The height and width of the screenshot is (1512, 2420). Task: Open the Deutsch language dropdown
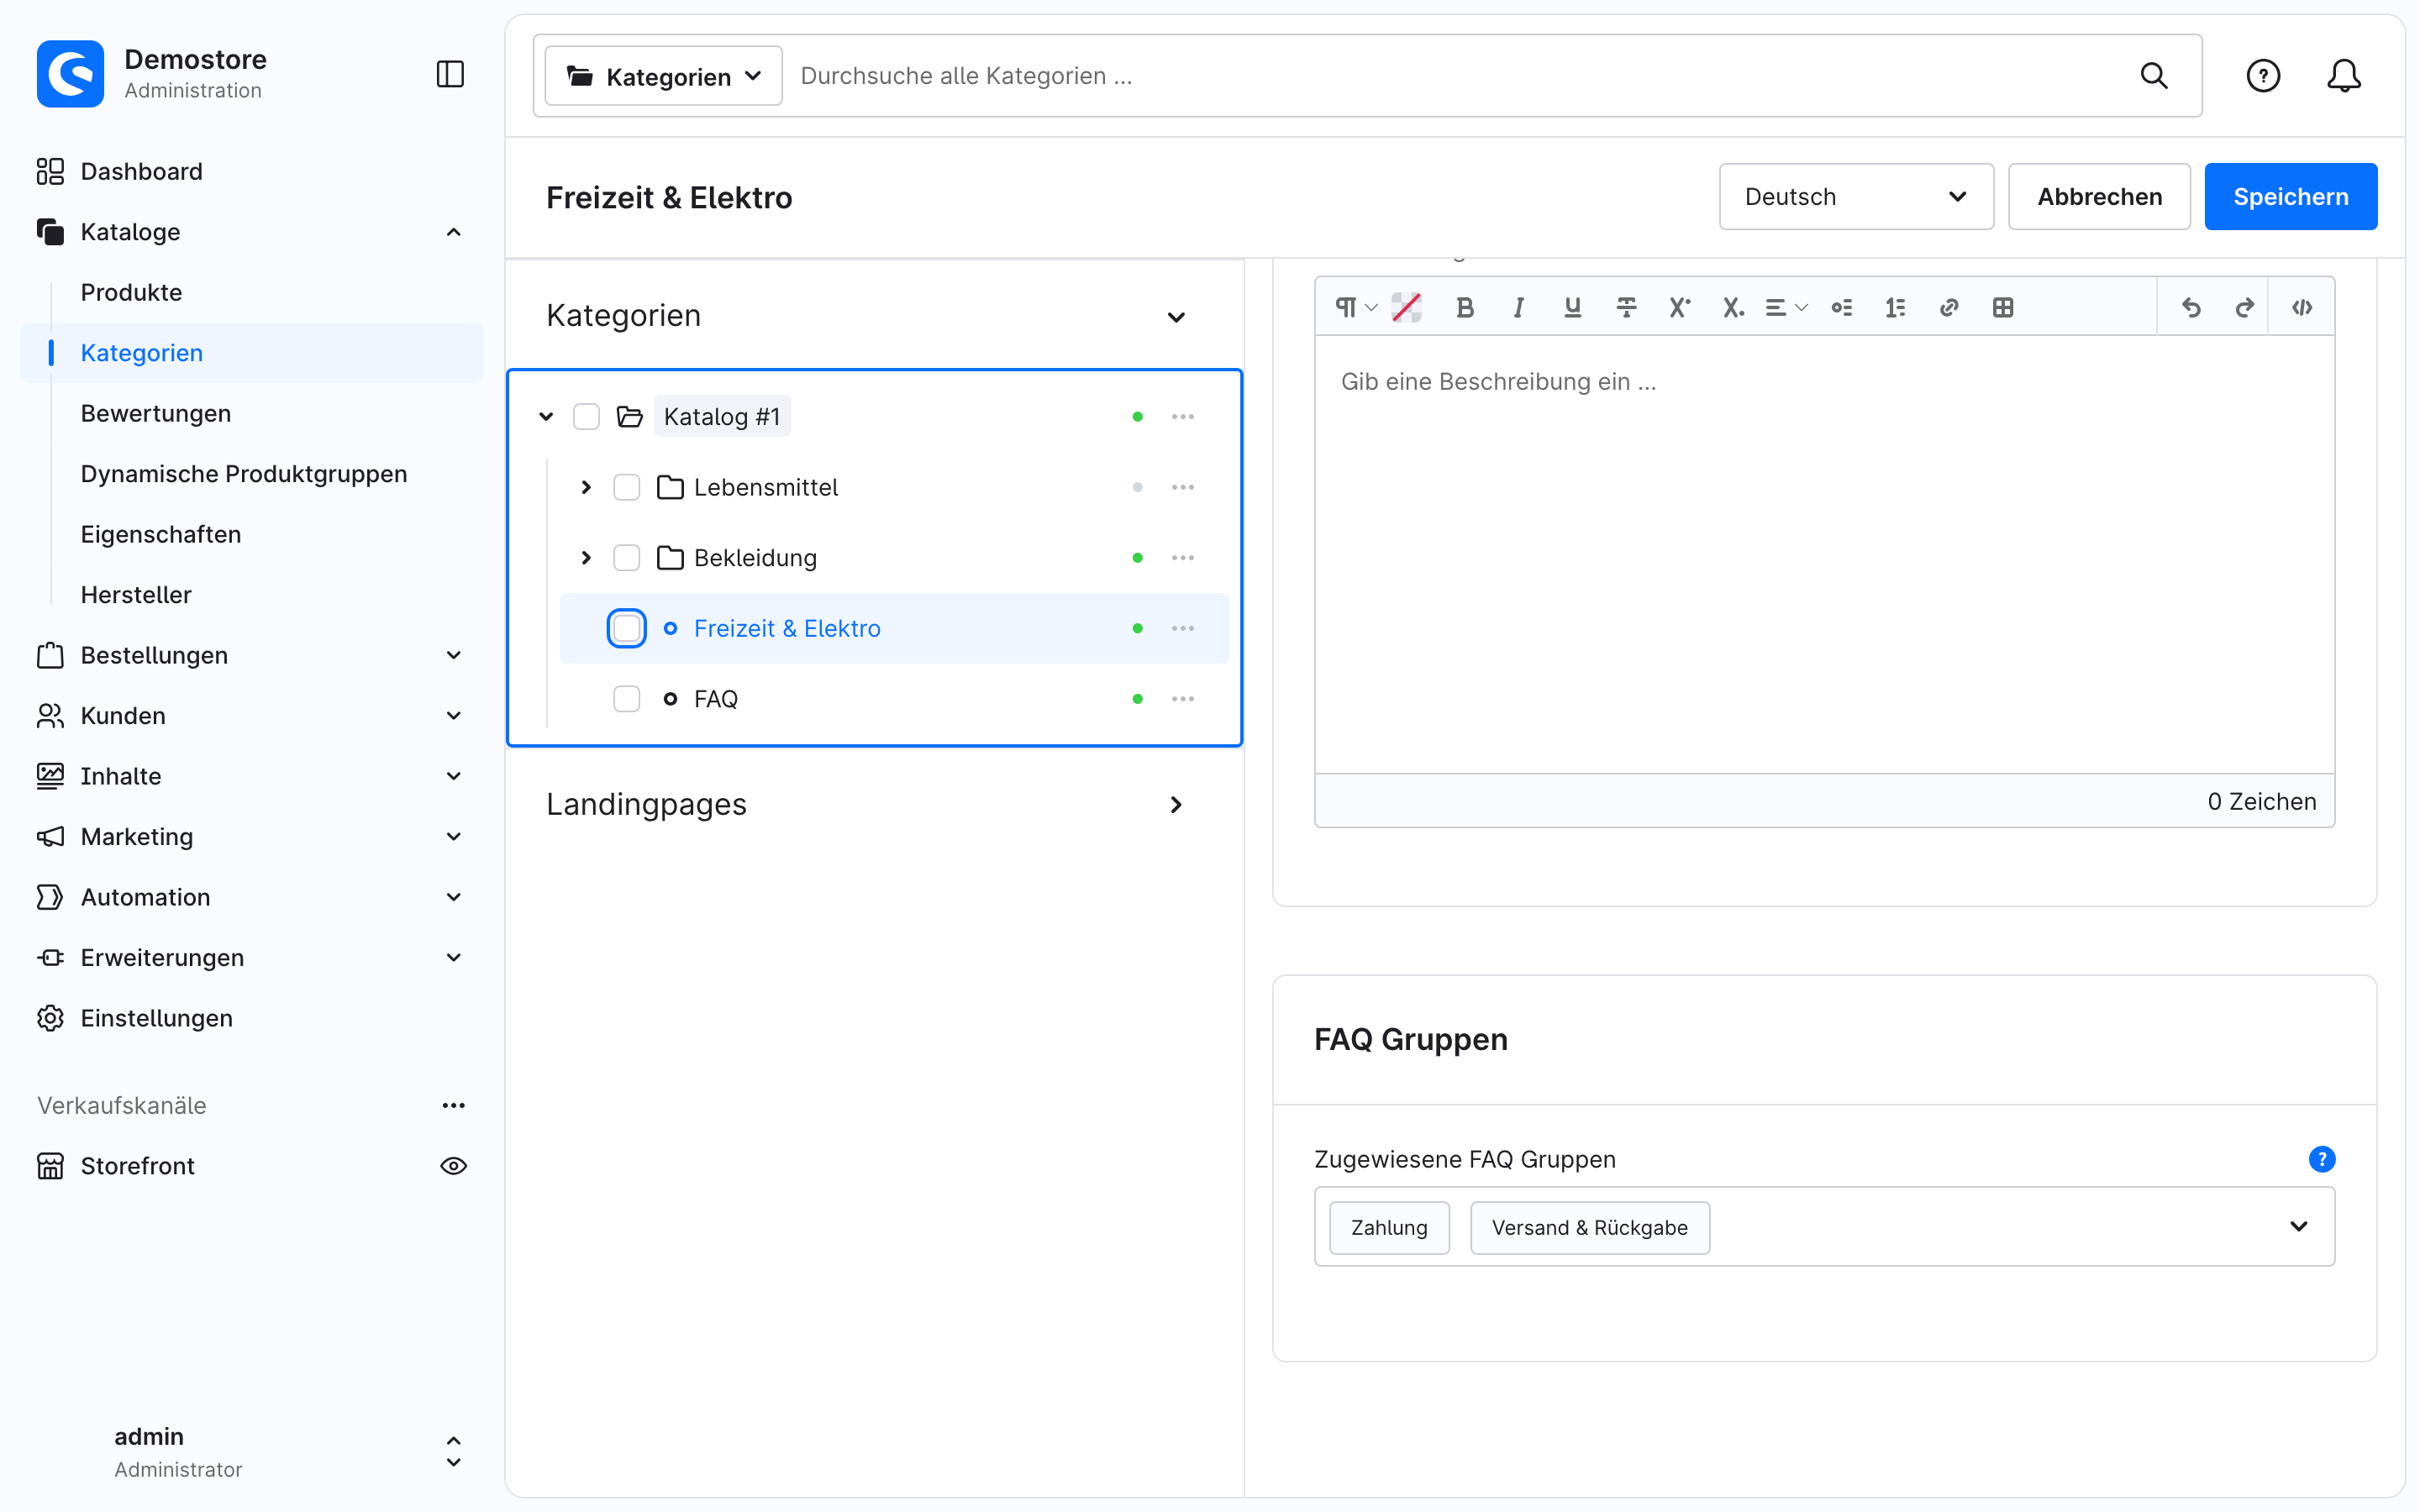tap(1856, 196)
